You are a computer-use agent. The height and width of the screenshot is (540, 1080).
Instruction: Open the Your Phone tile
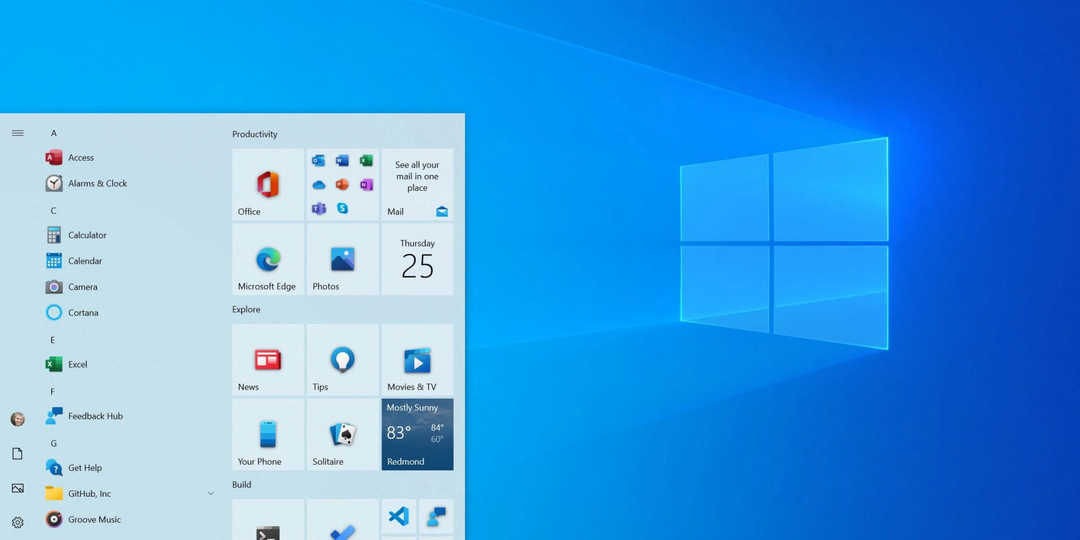point(268,435)
